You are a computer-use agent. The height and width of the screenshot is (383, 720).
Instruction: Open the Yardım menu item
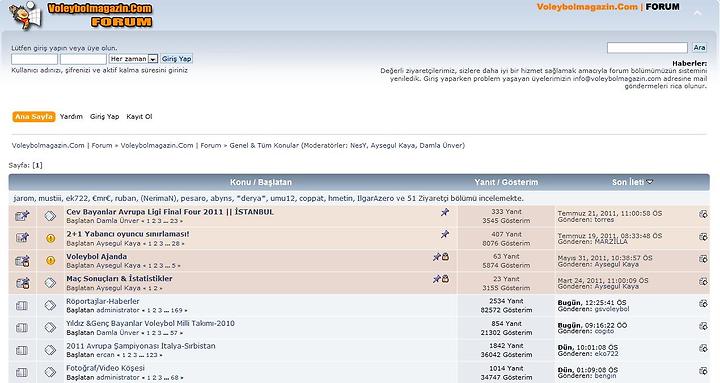click(71, 117)
